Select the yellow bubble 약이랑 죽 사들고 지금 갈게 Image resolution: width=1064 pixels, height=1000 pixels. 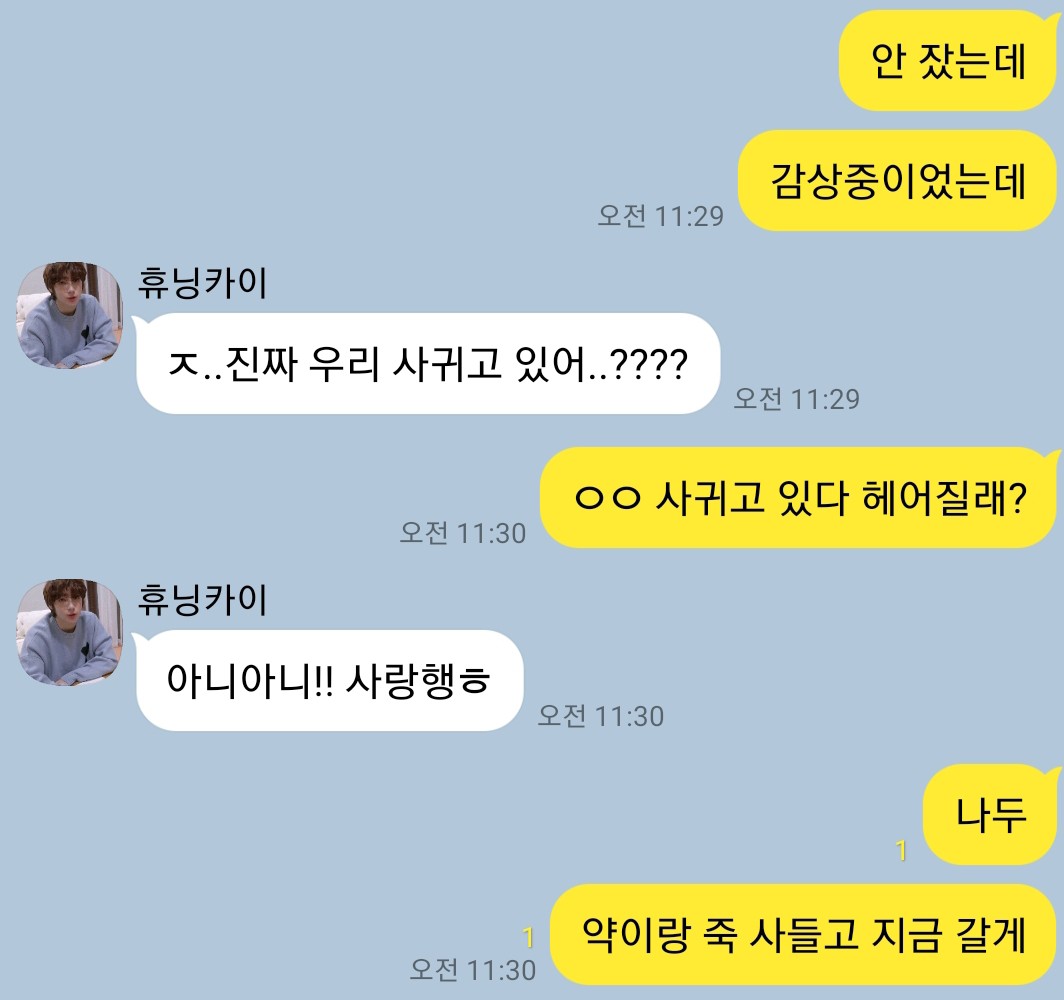[803, 935]
